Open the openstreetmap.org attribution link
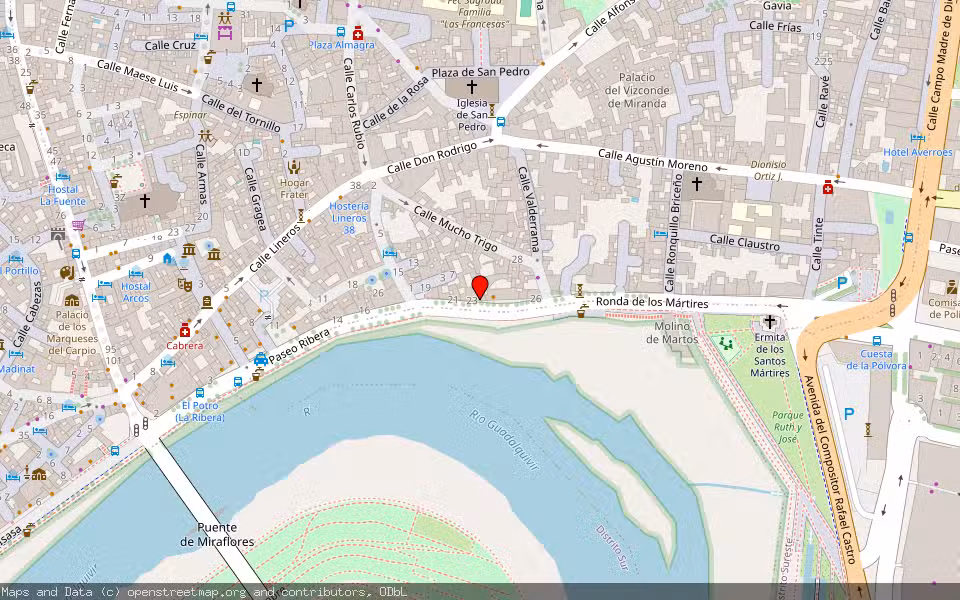This screenshot has width=960, height=600. coord(186,592)
